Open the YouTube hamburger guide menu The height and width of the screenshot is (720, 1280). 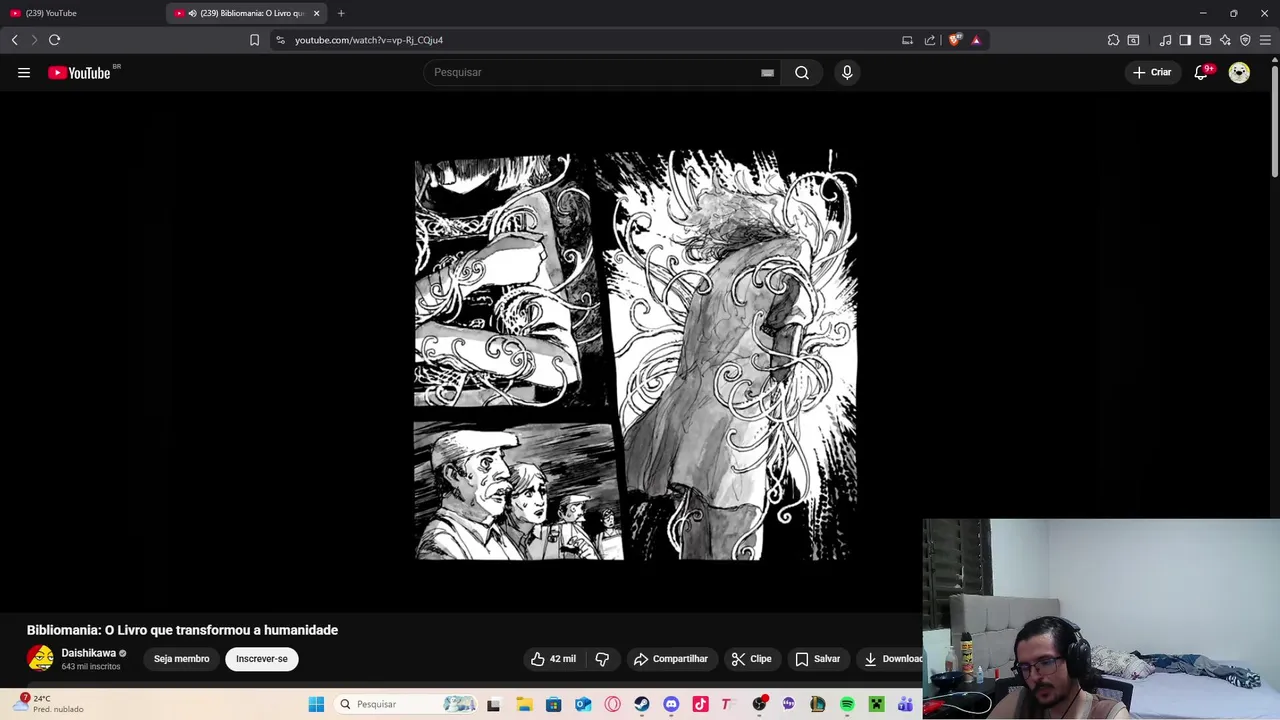click(24, 72)
